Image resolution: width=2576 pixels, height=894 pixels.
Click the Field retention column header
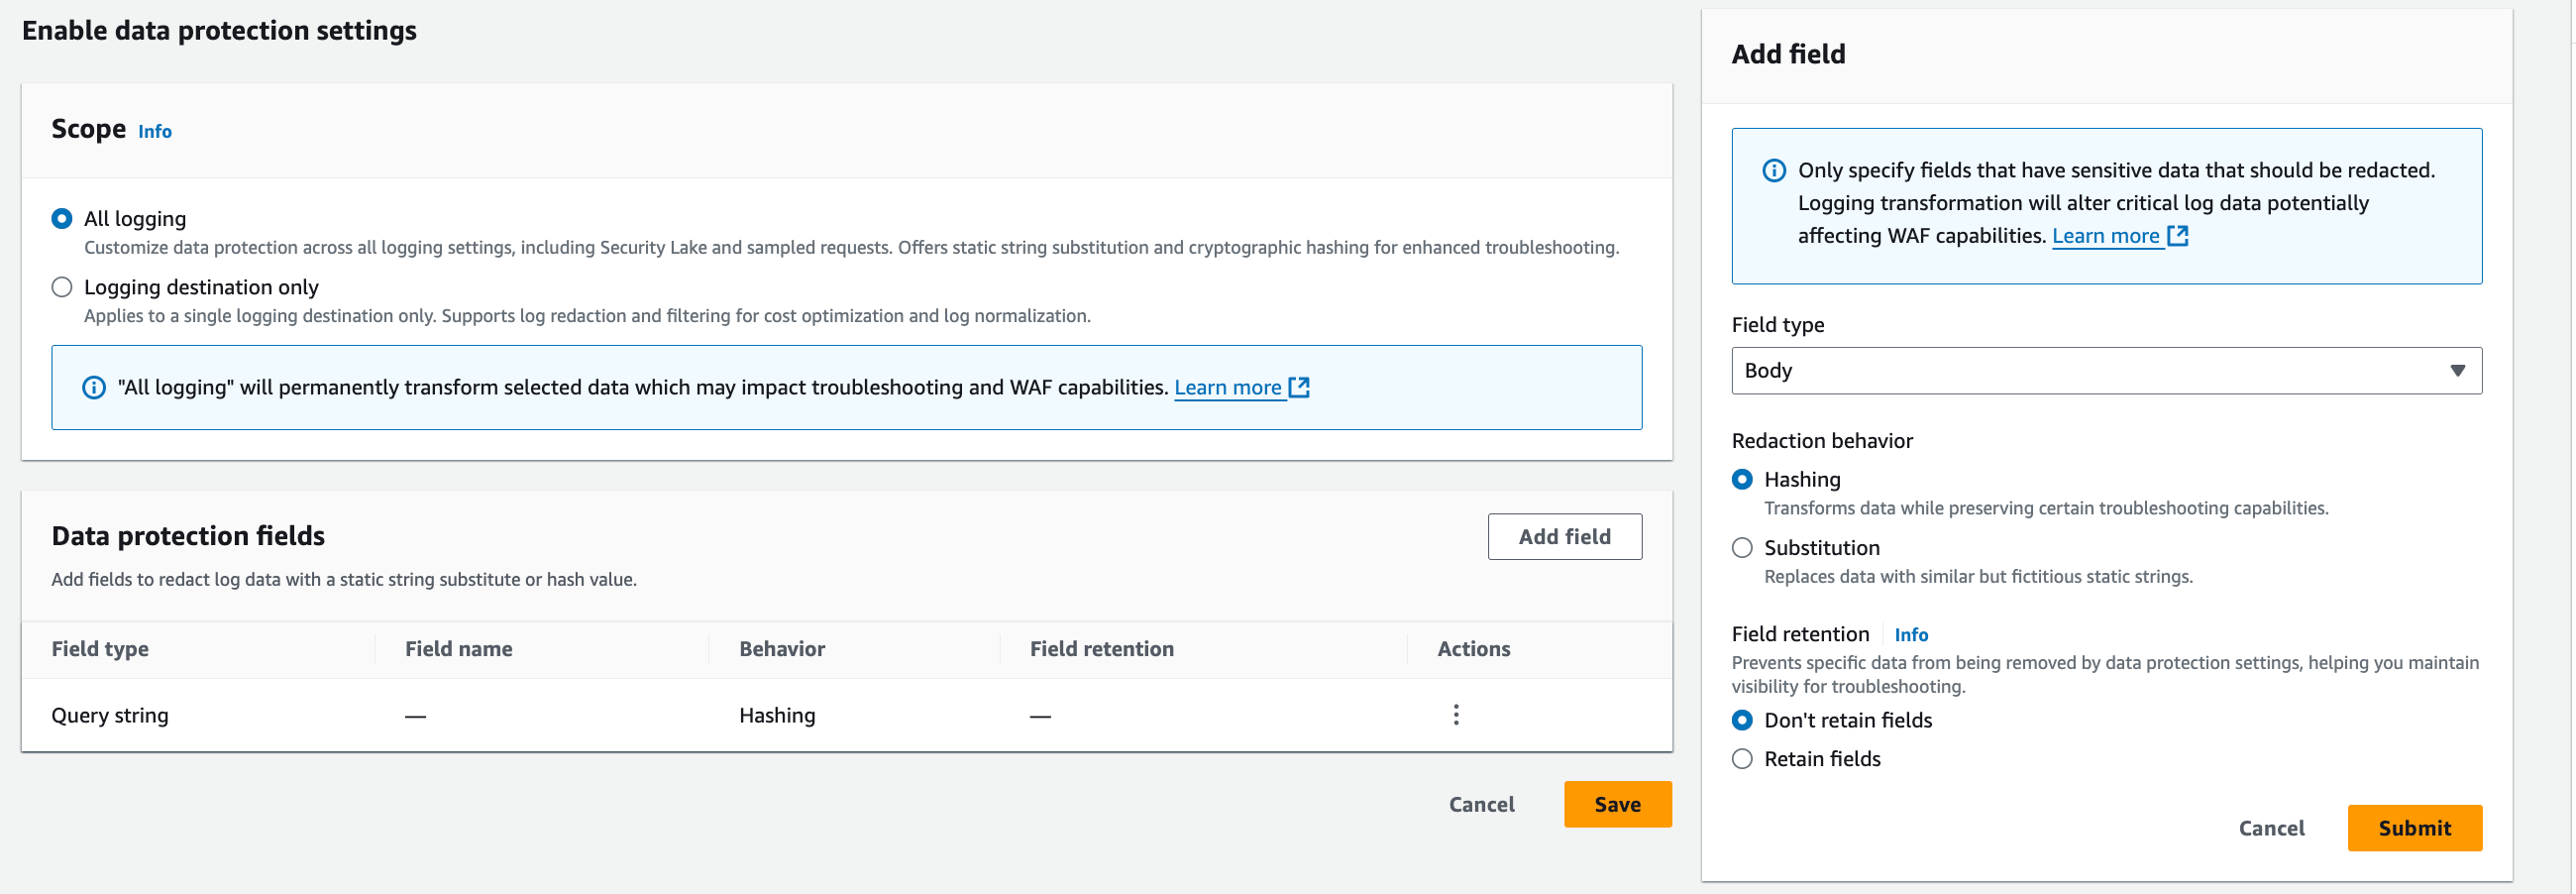(1102, 649)
